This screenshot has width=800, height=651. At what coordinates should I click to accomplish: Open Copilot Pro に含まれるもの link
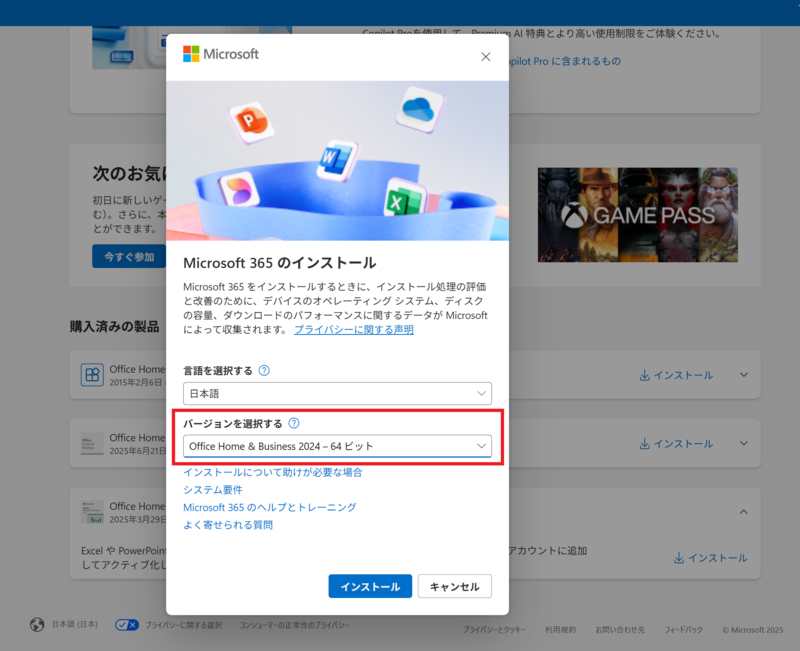coord(565,61)
